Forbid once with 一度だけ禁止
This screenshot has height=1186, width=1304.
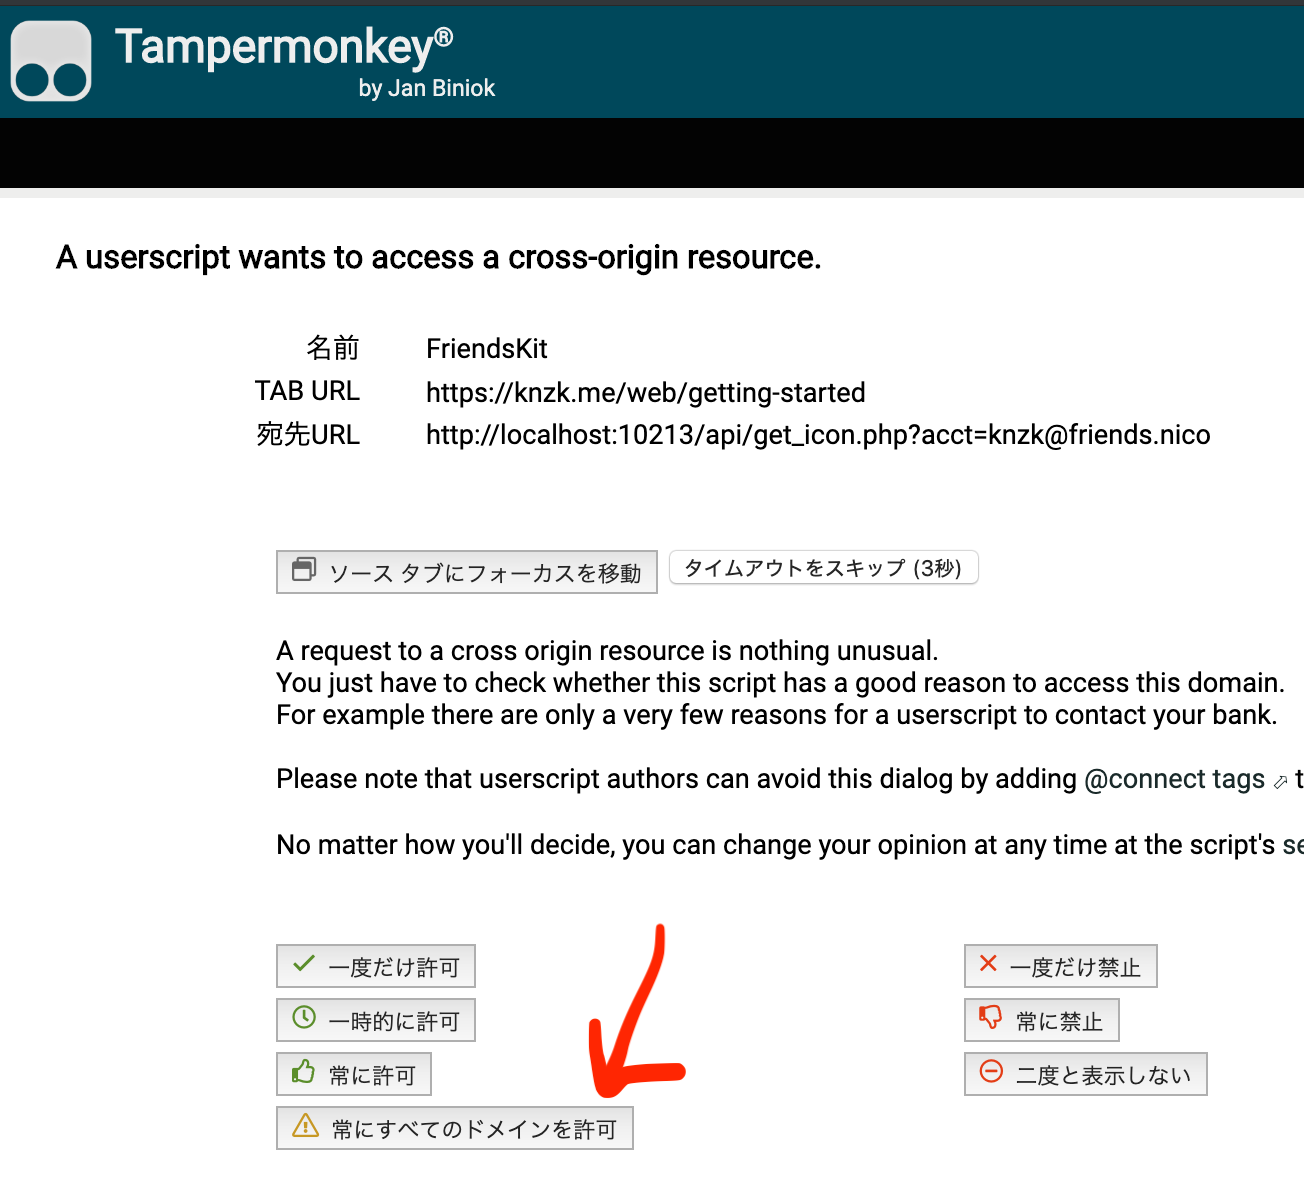point(1061,966)
